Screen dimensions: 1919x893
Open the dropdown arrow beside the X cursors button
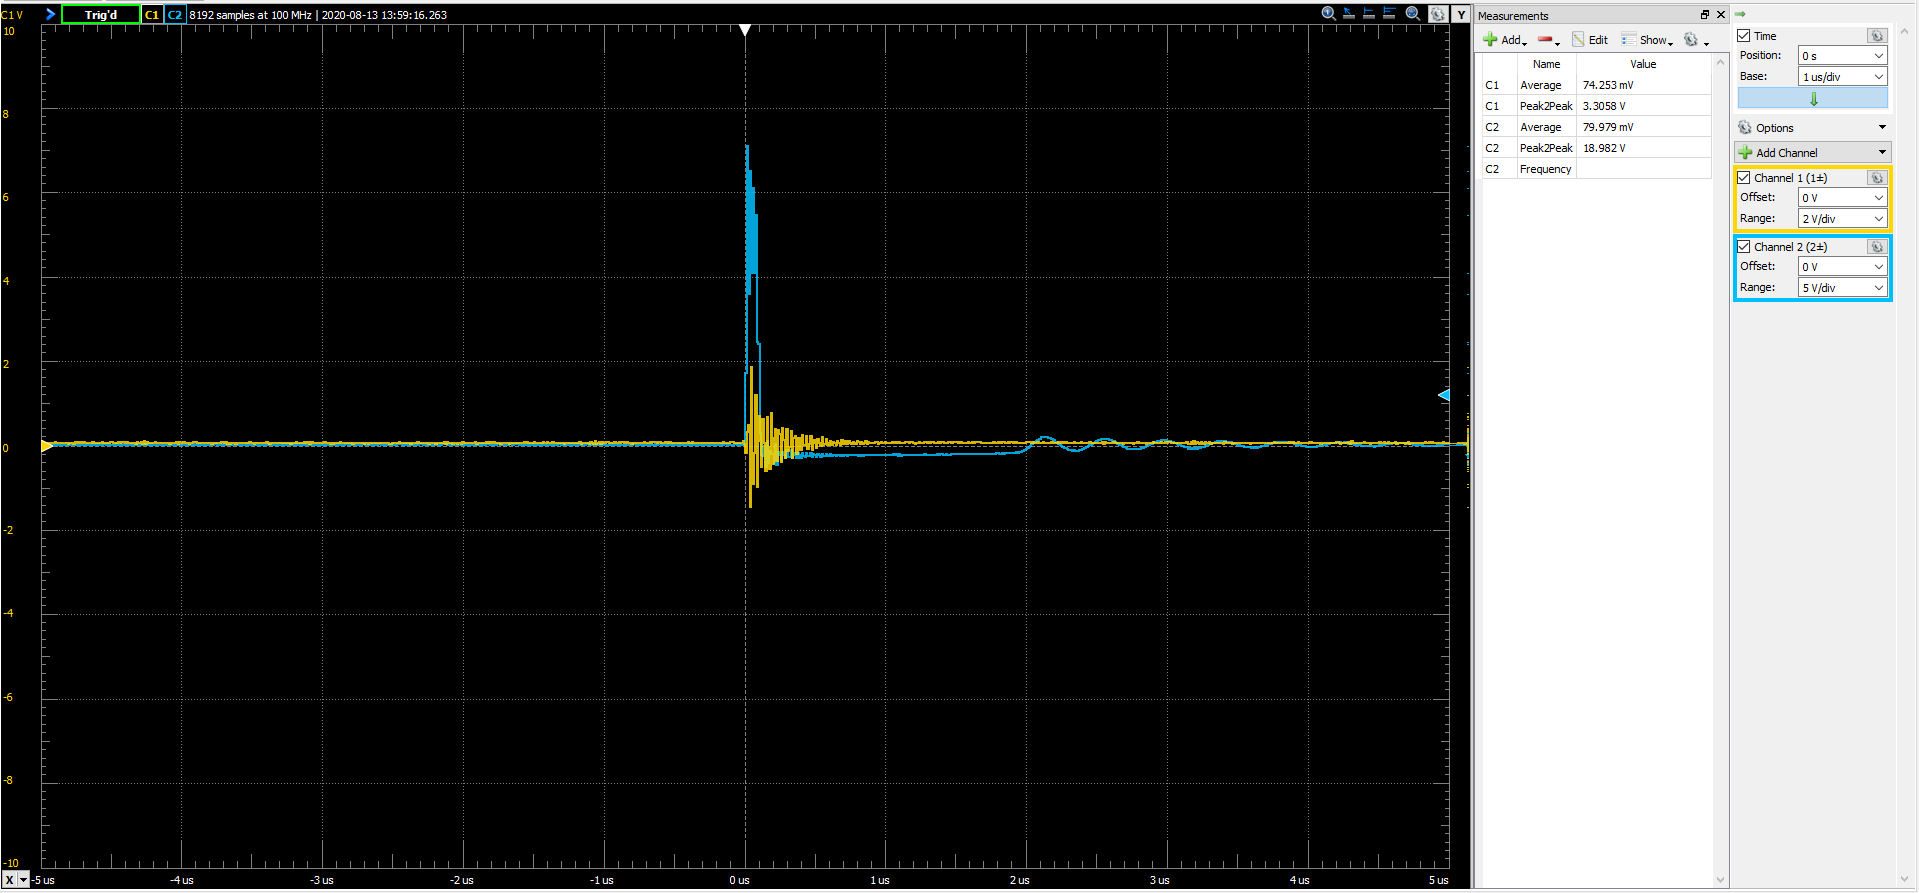point(24,880)
